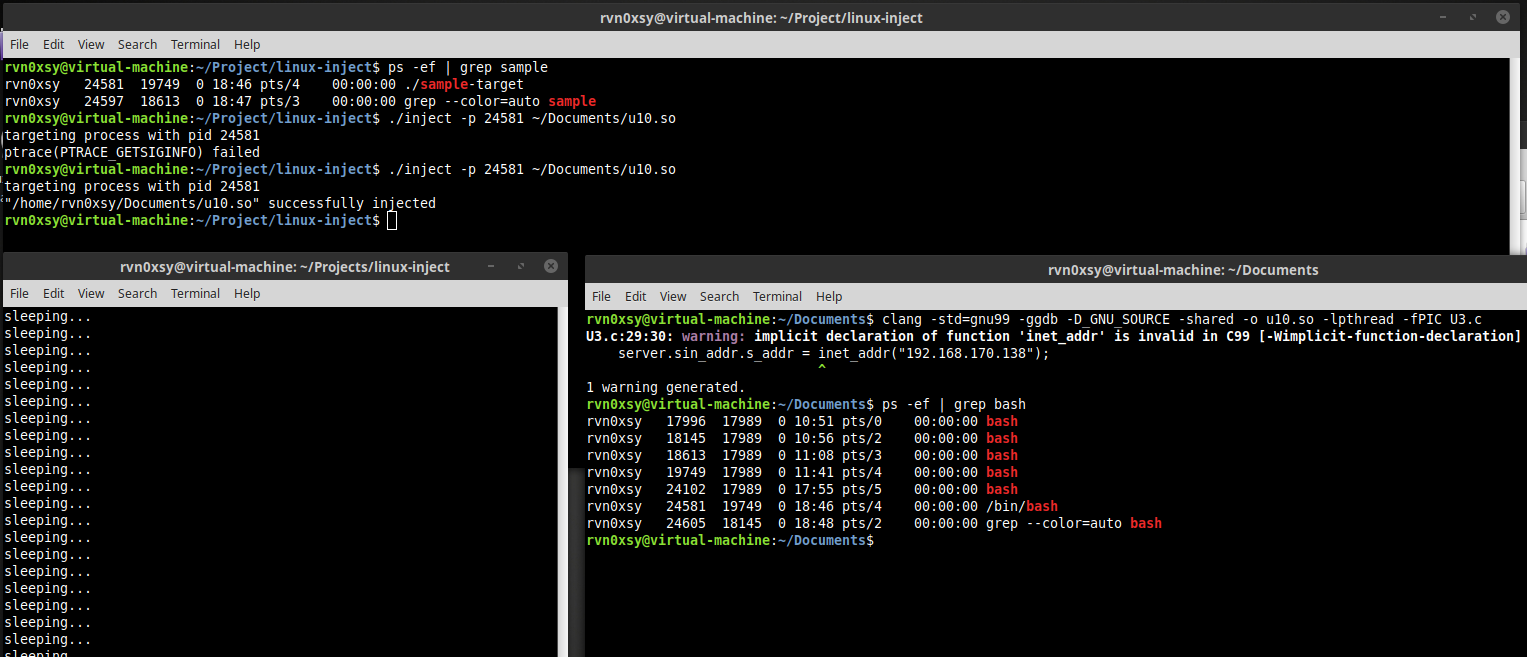Click the './sample-target' process row
Image resolution: width=1527 pixels, height=657 pixels.
click(x=264, y=84)
